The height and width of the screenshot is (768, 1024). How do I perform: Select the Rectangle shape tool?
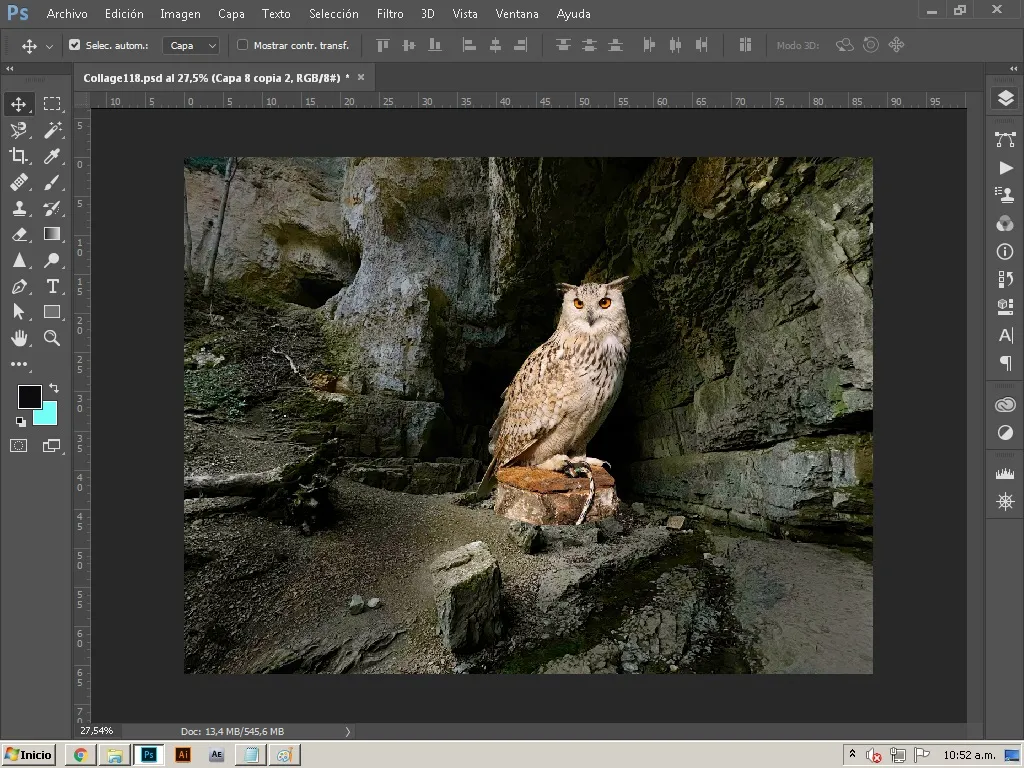[x=52, y=312]
